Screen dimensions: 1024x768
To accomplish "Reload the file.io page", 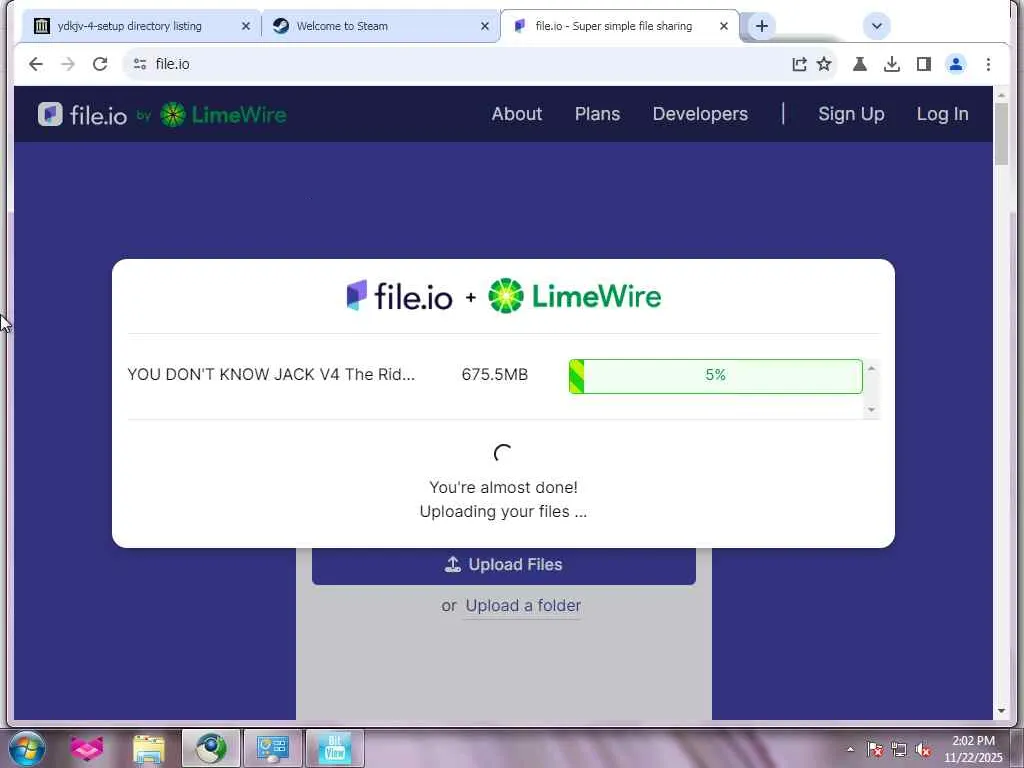I will [100, 64].
